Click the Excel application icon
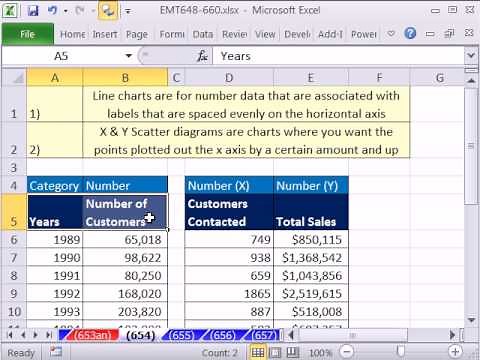Screen dimensions: 480x360 click(10, 10)
